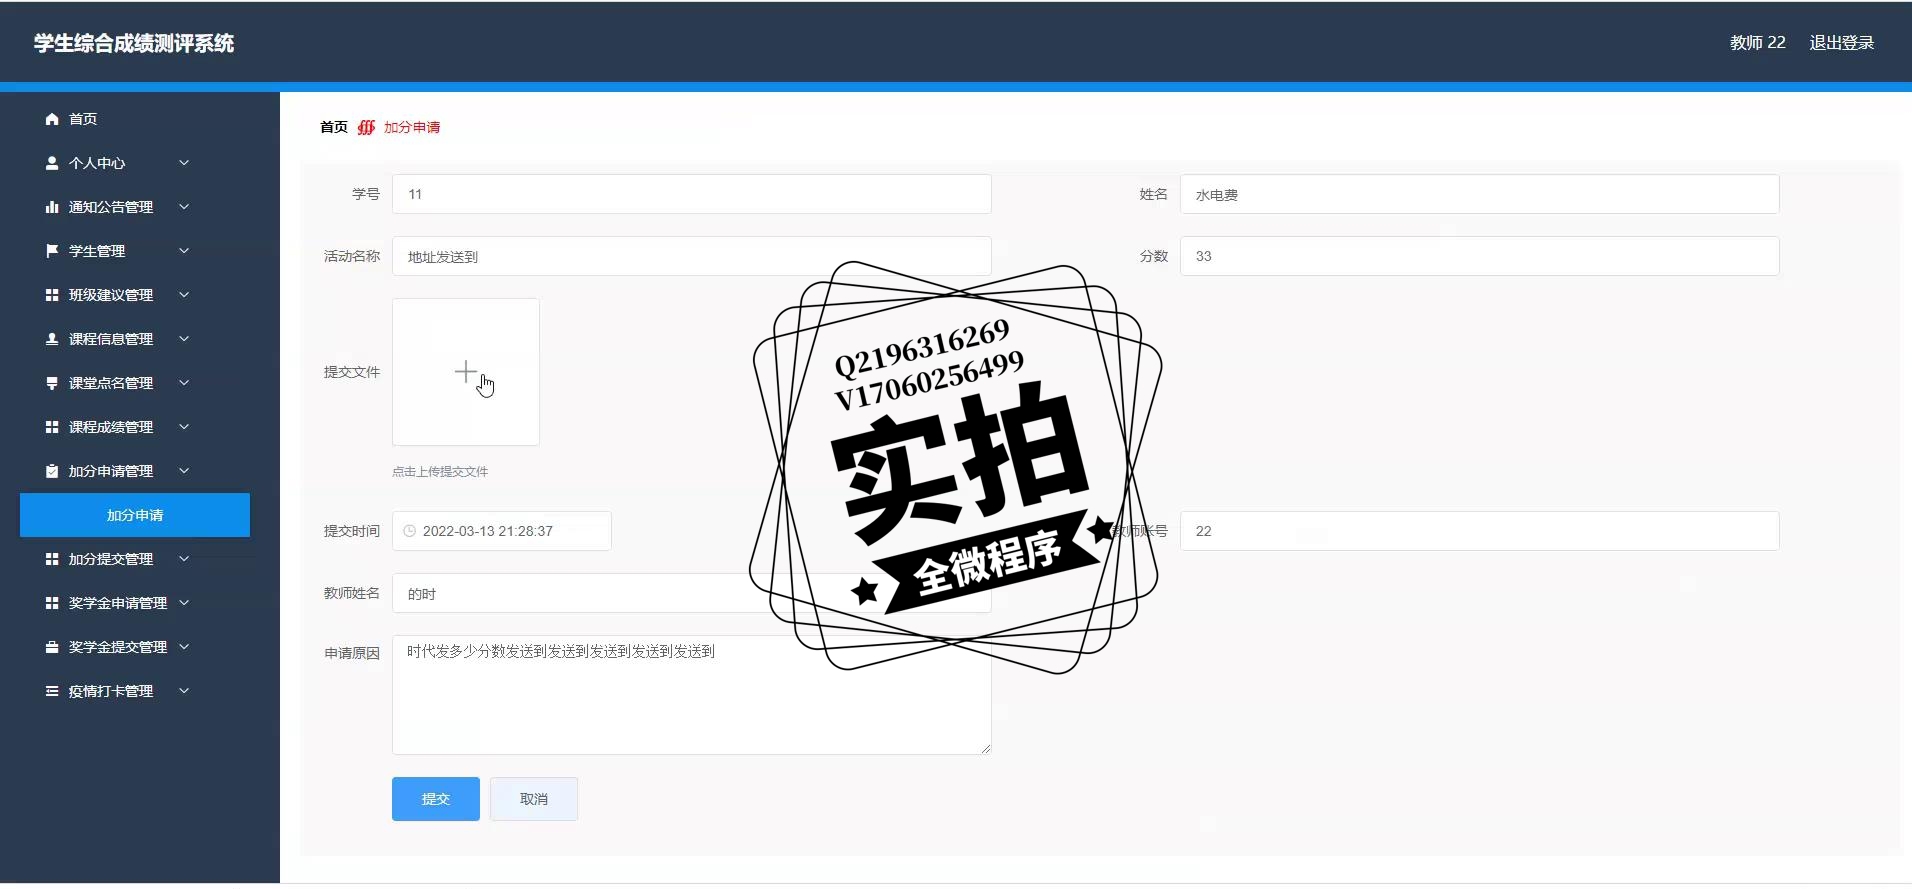This screenshot has width=1912, height=889.
Task: Expand the 疫情打卡管理 chevron
Action: coord(184,691)
